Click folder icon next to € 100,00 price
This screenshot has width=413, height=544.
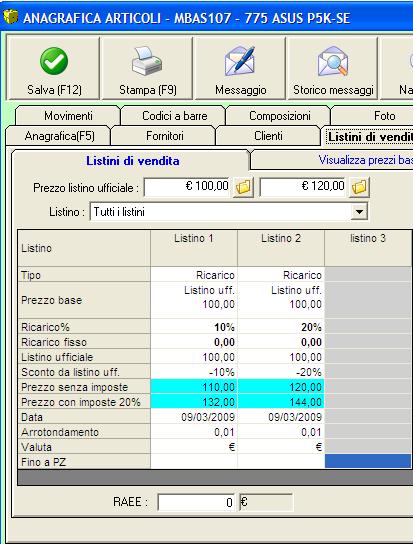click(243, 187)
